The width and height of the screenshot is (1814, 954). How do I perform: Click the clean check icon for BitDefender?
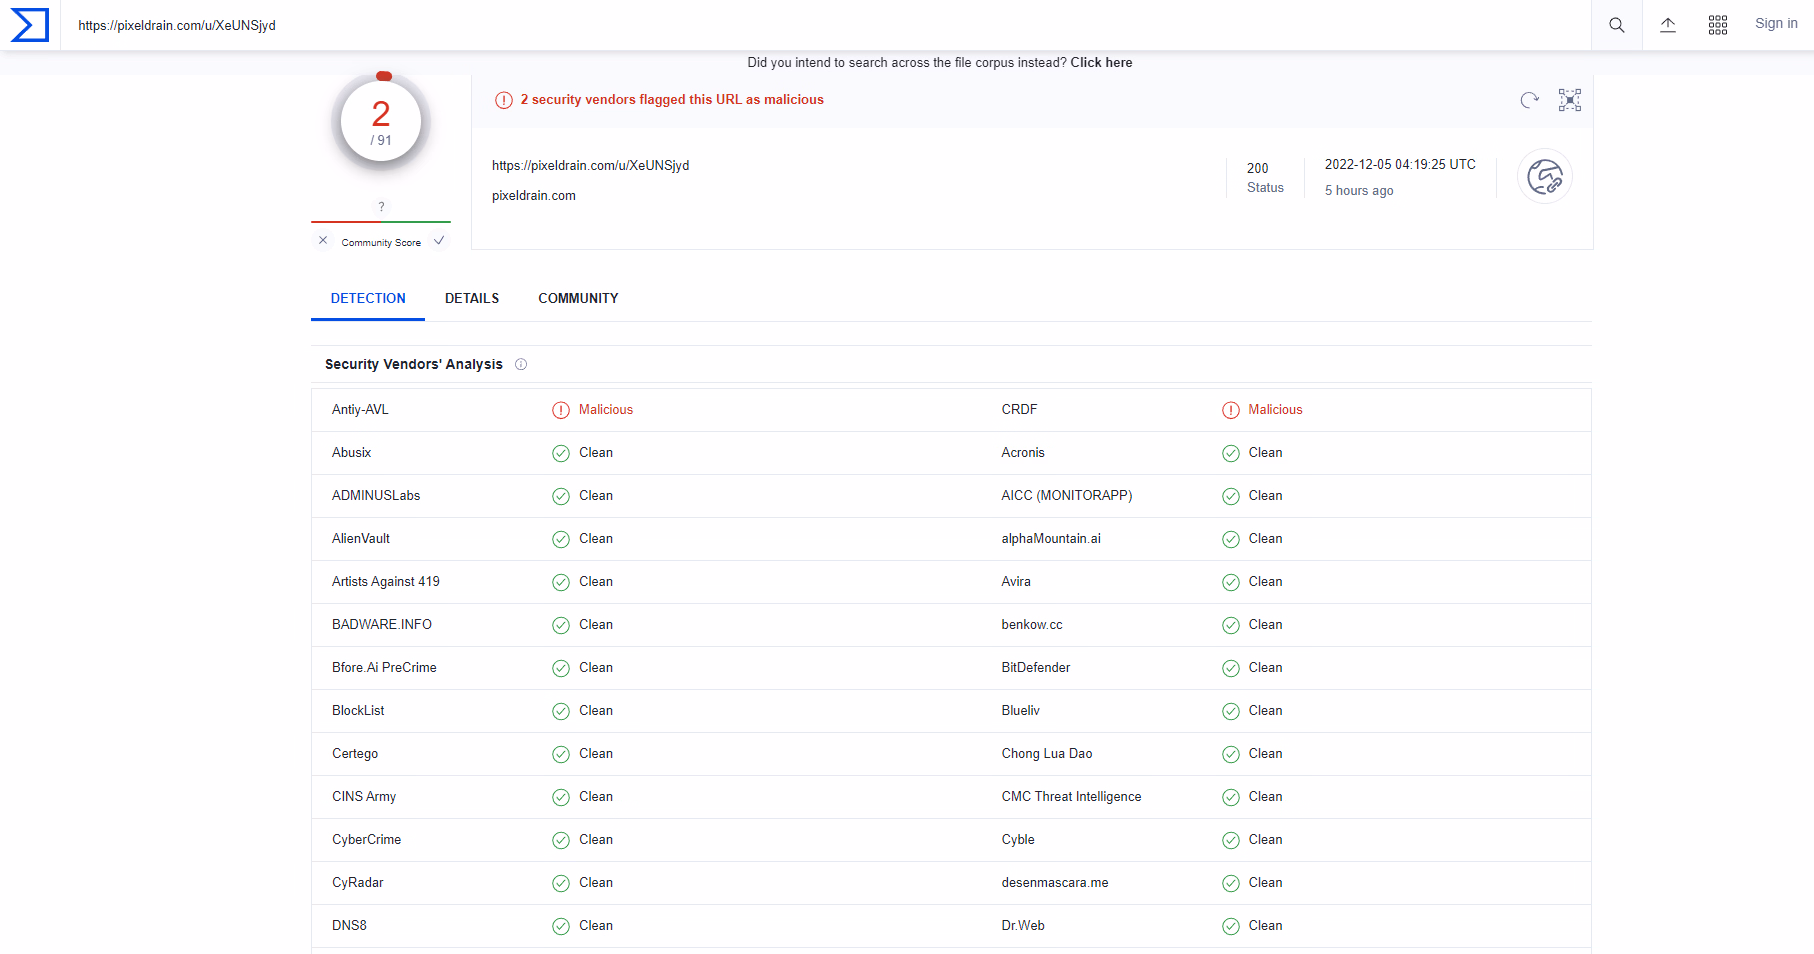point(1231,668)
